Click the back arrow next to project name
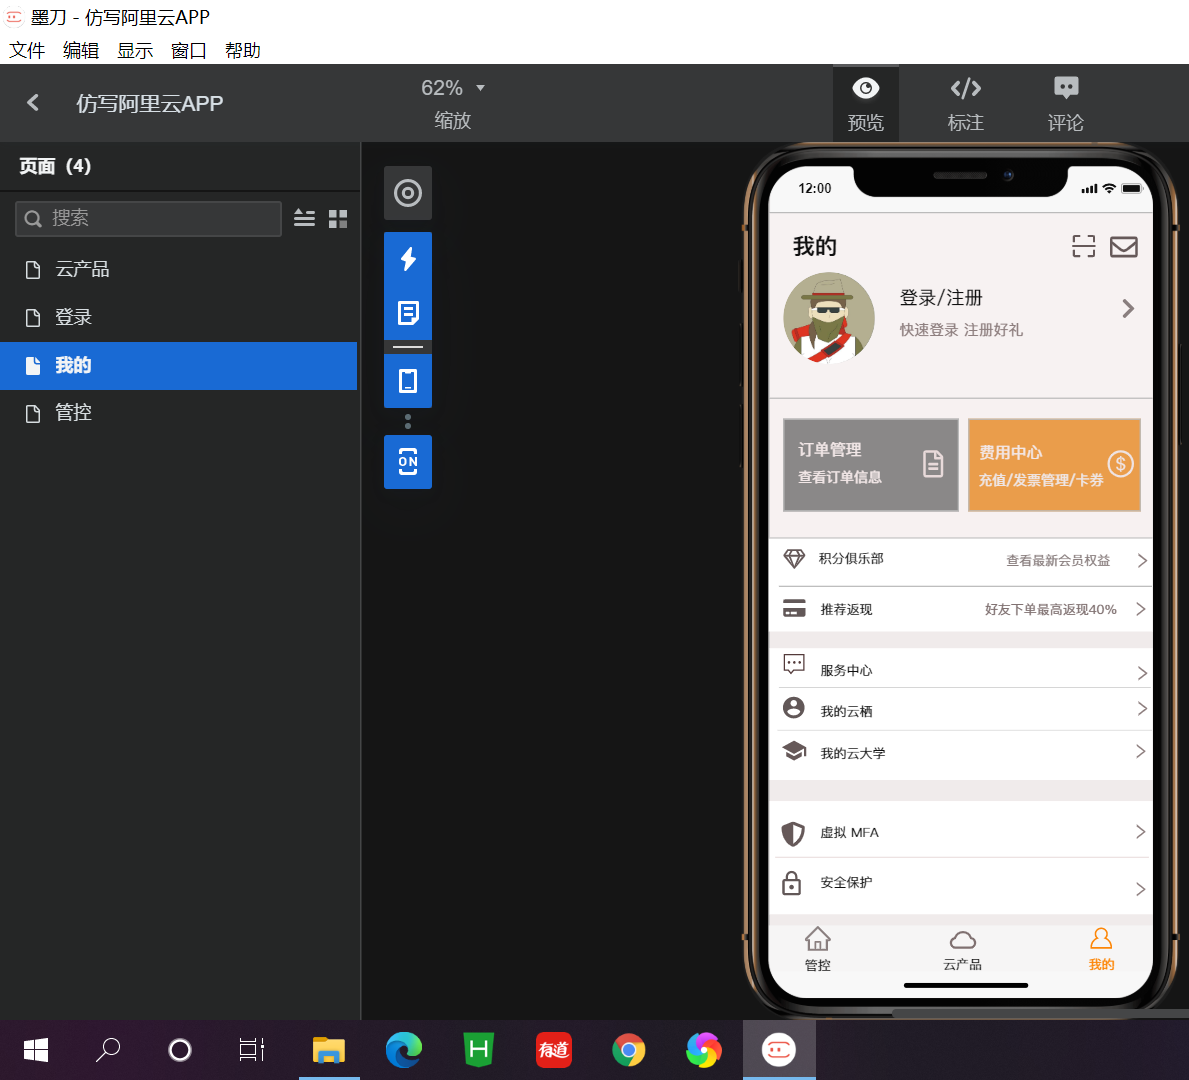1189x1080 pixels. 33,102
